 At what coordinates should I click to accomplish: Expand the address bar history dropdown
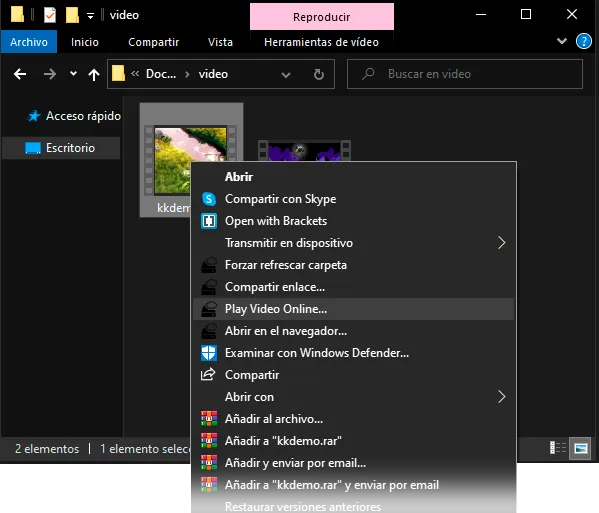click(x=286, y=74)
